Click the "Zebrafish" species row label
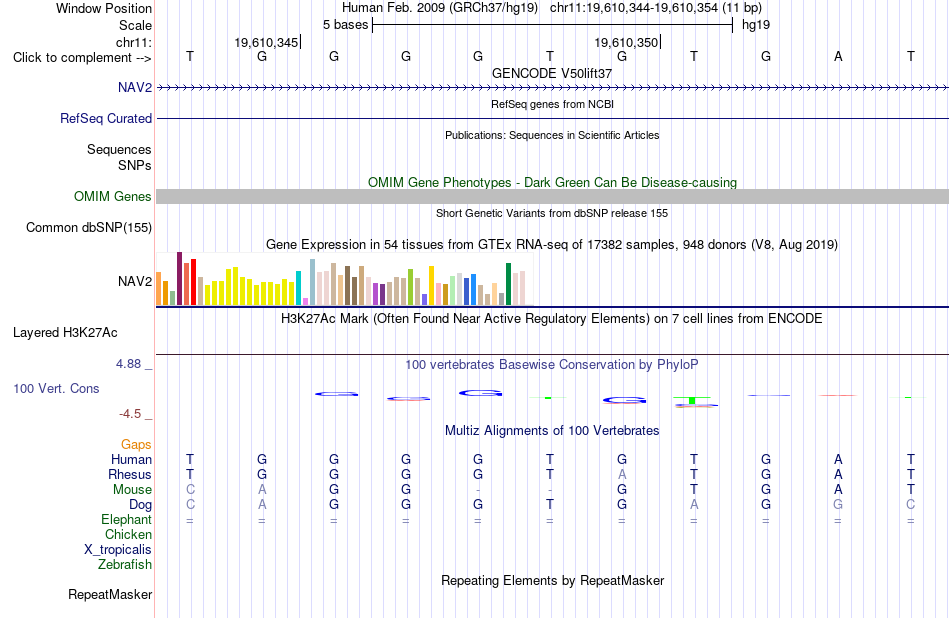 [125, 565]
